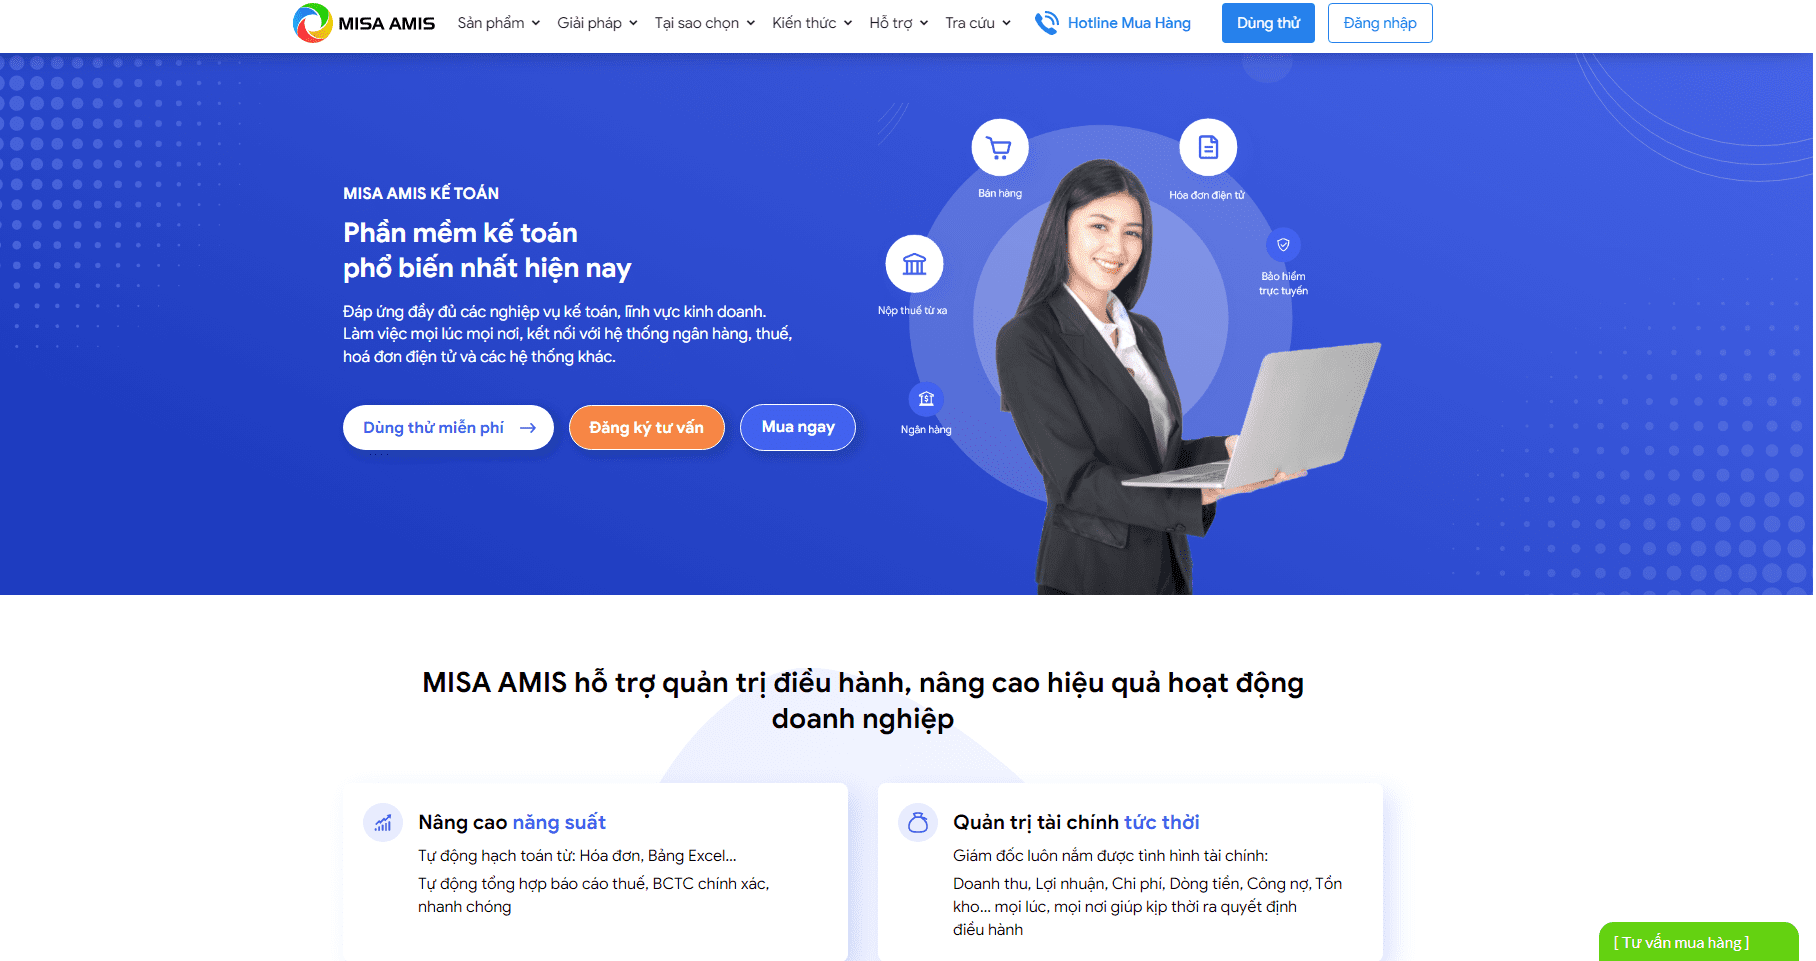The image size is (1816, 961).
Task: Click the Hóa đơn điện tử document icon
Action: pos(1208,148)
